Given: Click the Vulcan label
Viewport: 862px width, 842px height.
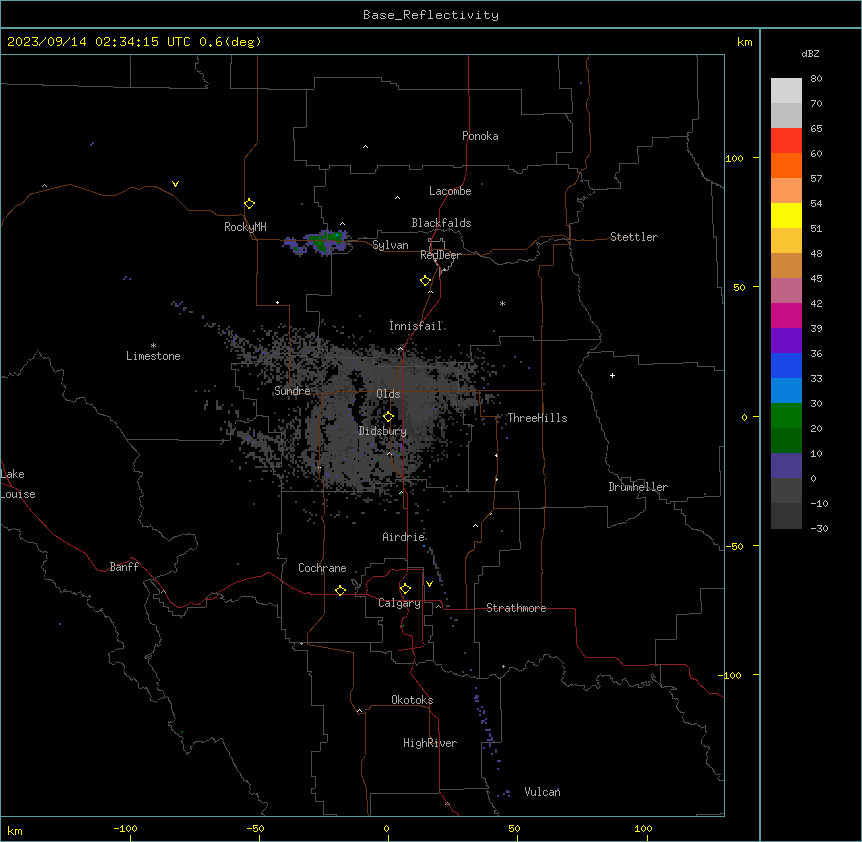Looking at the screenshot, I should pos(541,792).
